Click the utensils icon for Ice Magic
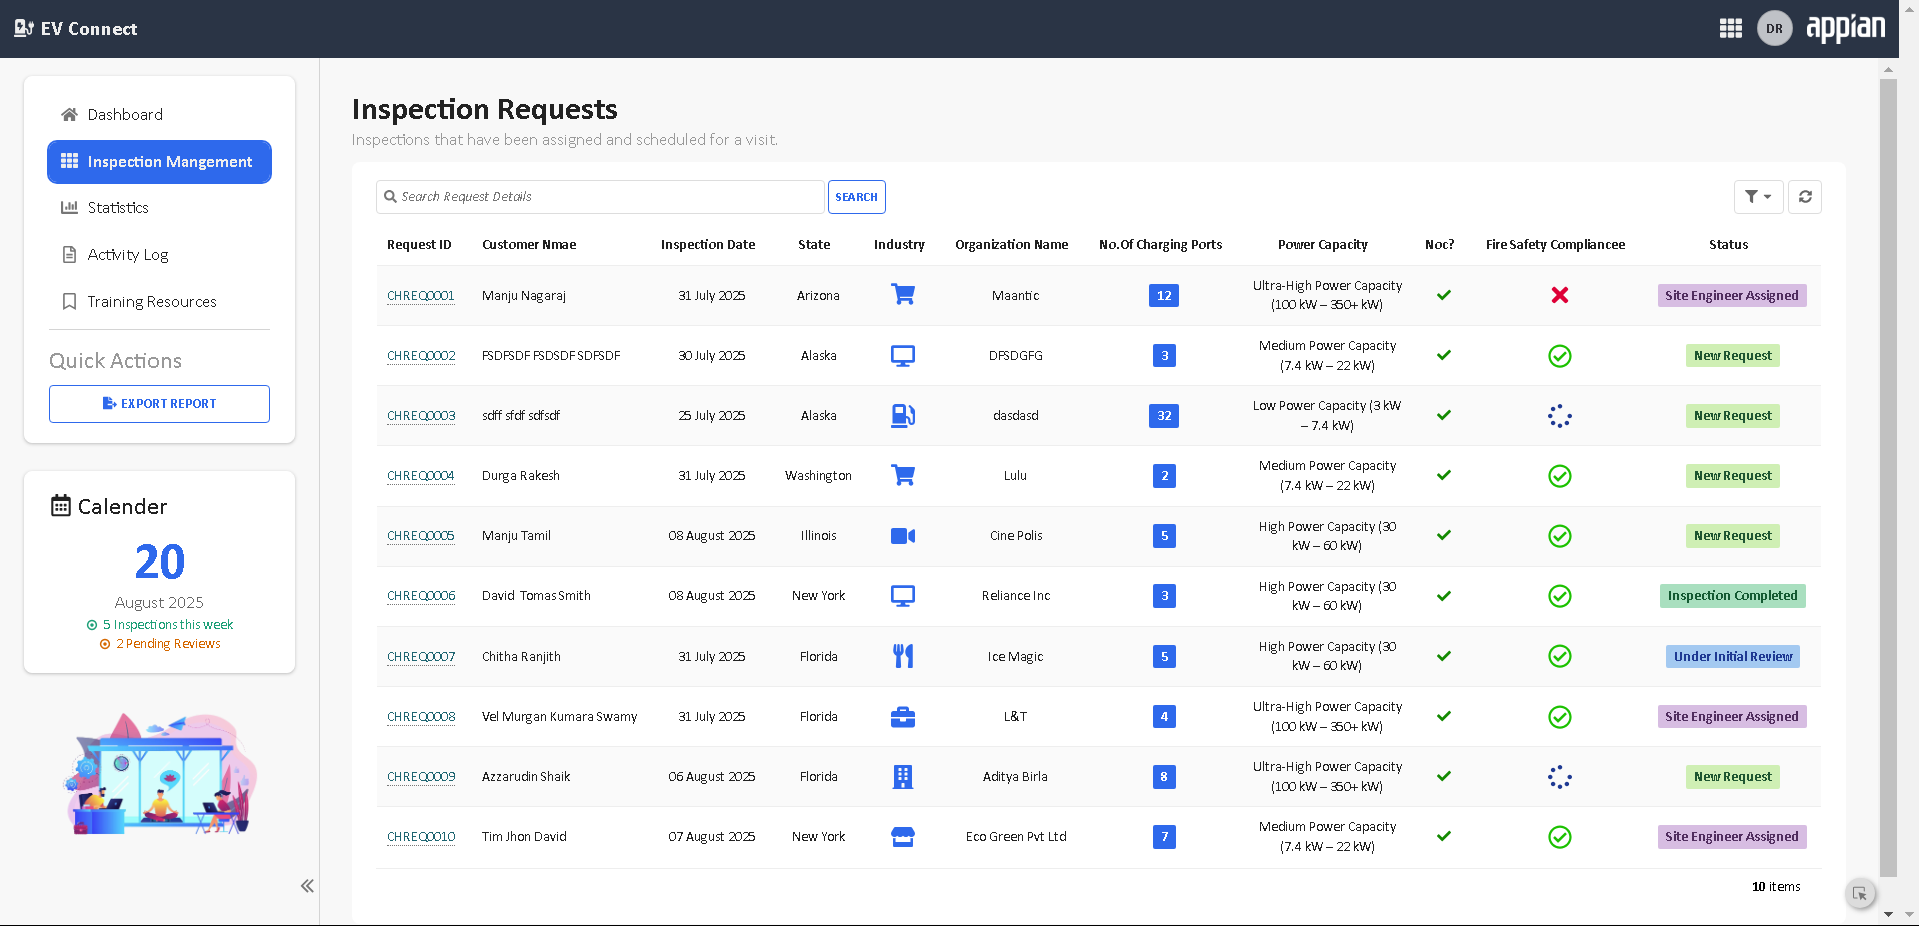Image resolution: width=1919 pixels, height=926 pixels. [902, 656]
